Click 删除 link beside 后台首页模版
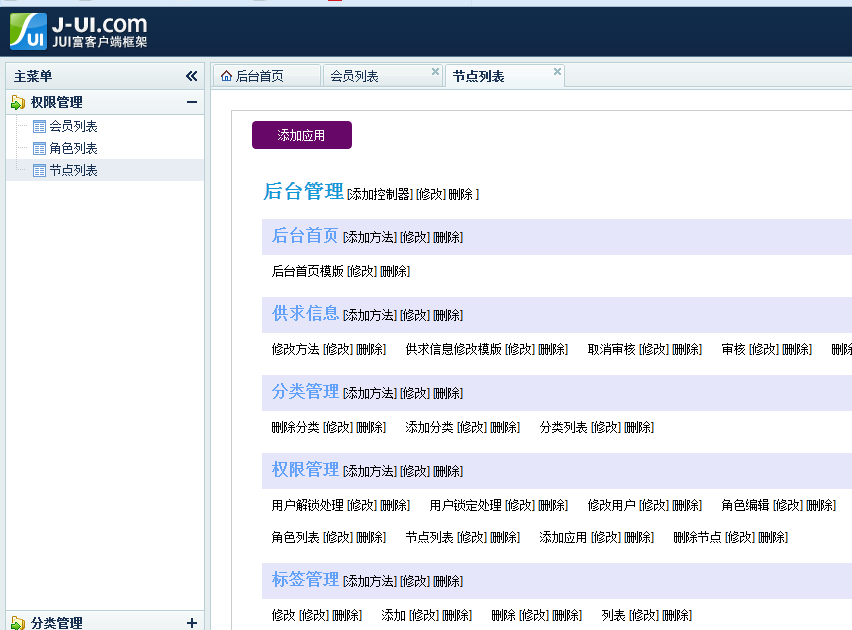The width and height of the screenshot is (852, 630). pos(395,271)
